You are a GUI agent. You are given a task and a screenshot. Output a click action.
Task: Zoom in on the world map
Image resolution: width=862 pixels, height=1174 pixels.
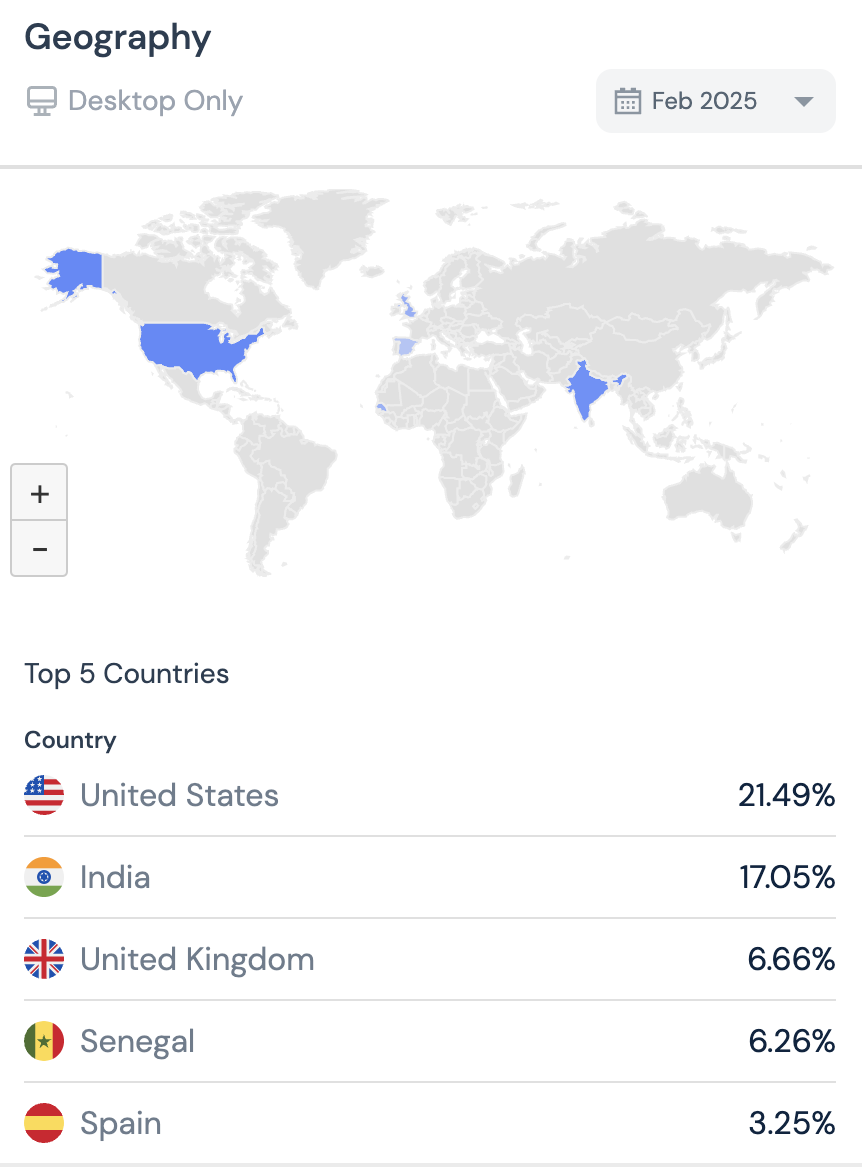point(40,493)
